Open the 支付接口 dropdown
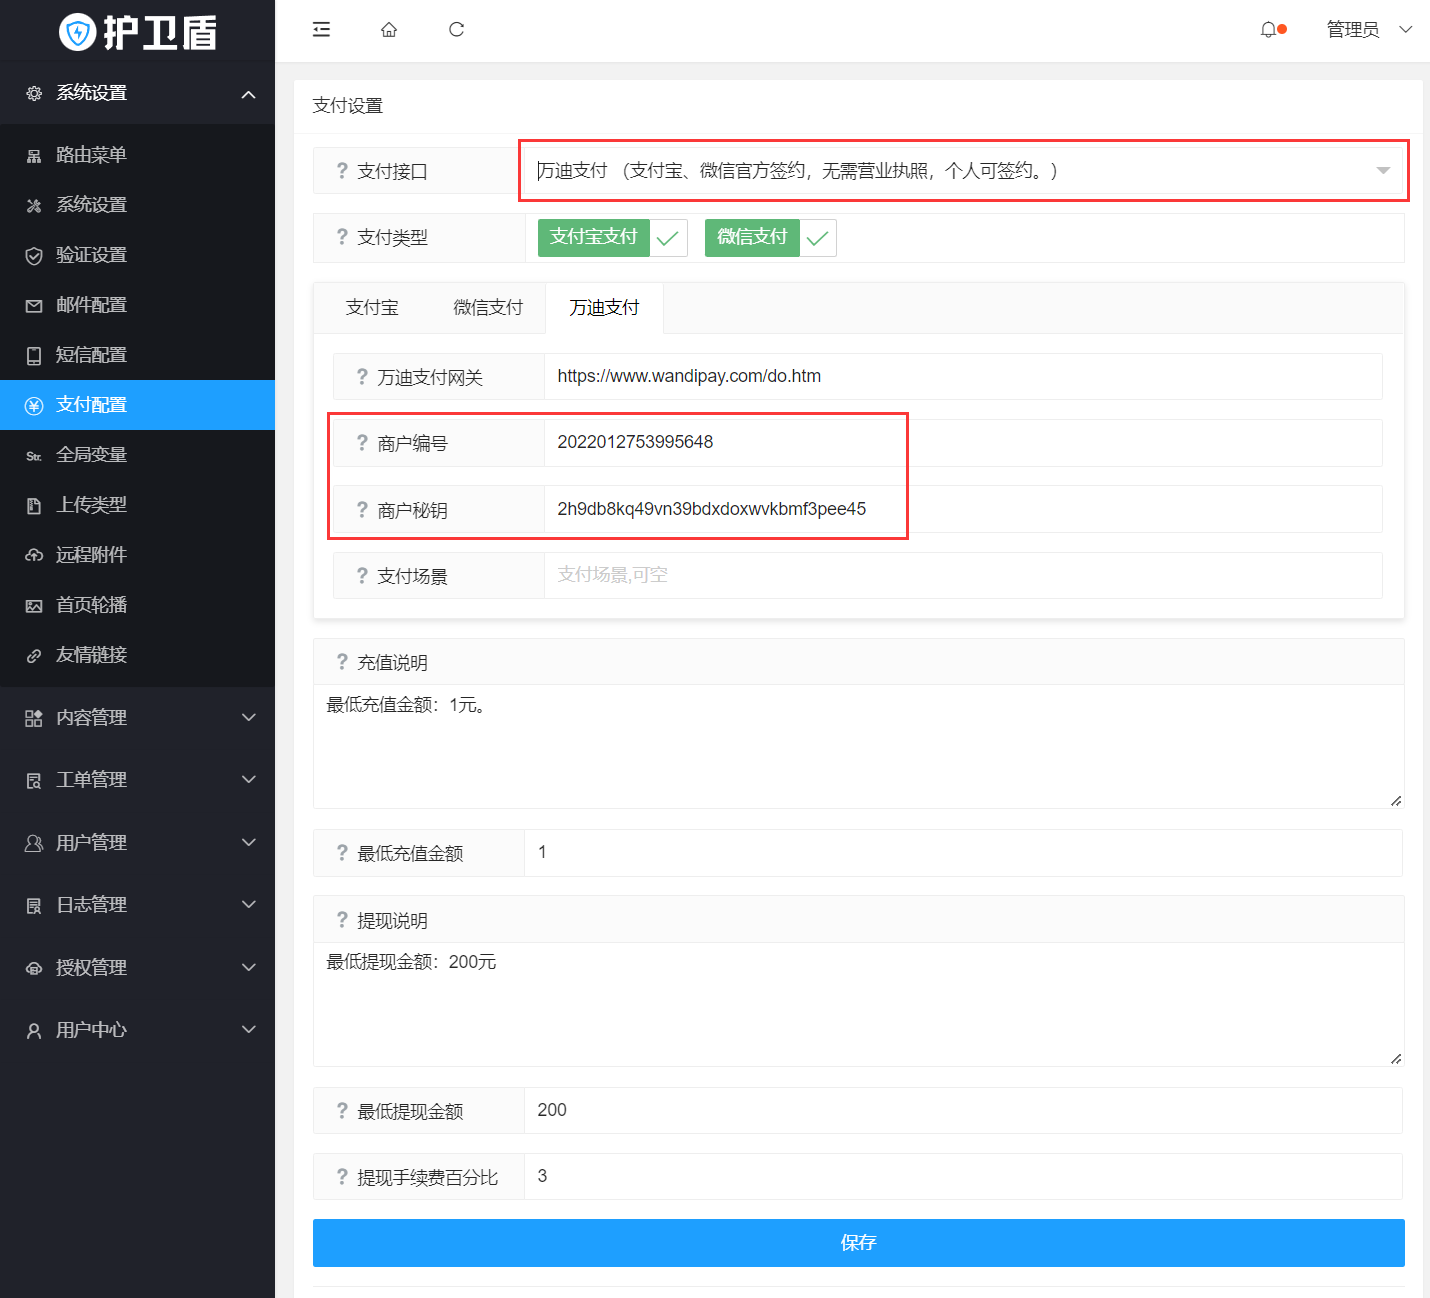The image size is (1430, 1298). 963,171
